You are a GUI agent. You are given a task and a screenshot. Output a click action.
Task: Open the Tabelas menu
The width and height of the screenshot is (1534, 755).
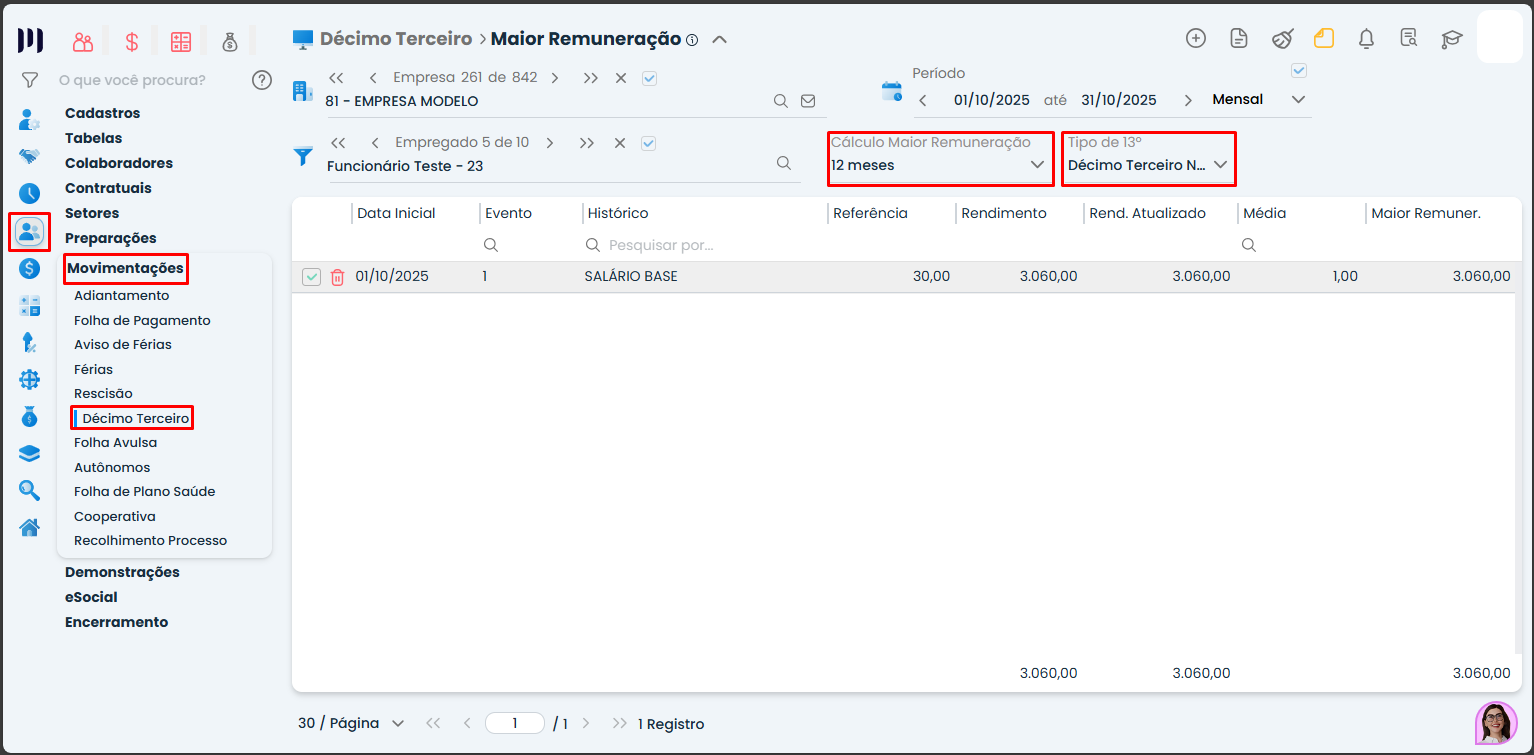94,138
